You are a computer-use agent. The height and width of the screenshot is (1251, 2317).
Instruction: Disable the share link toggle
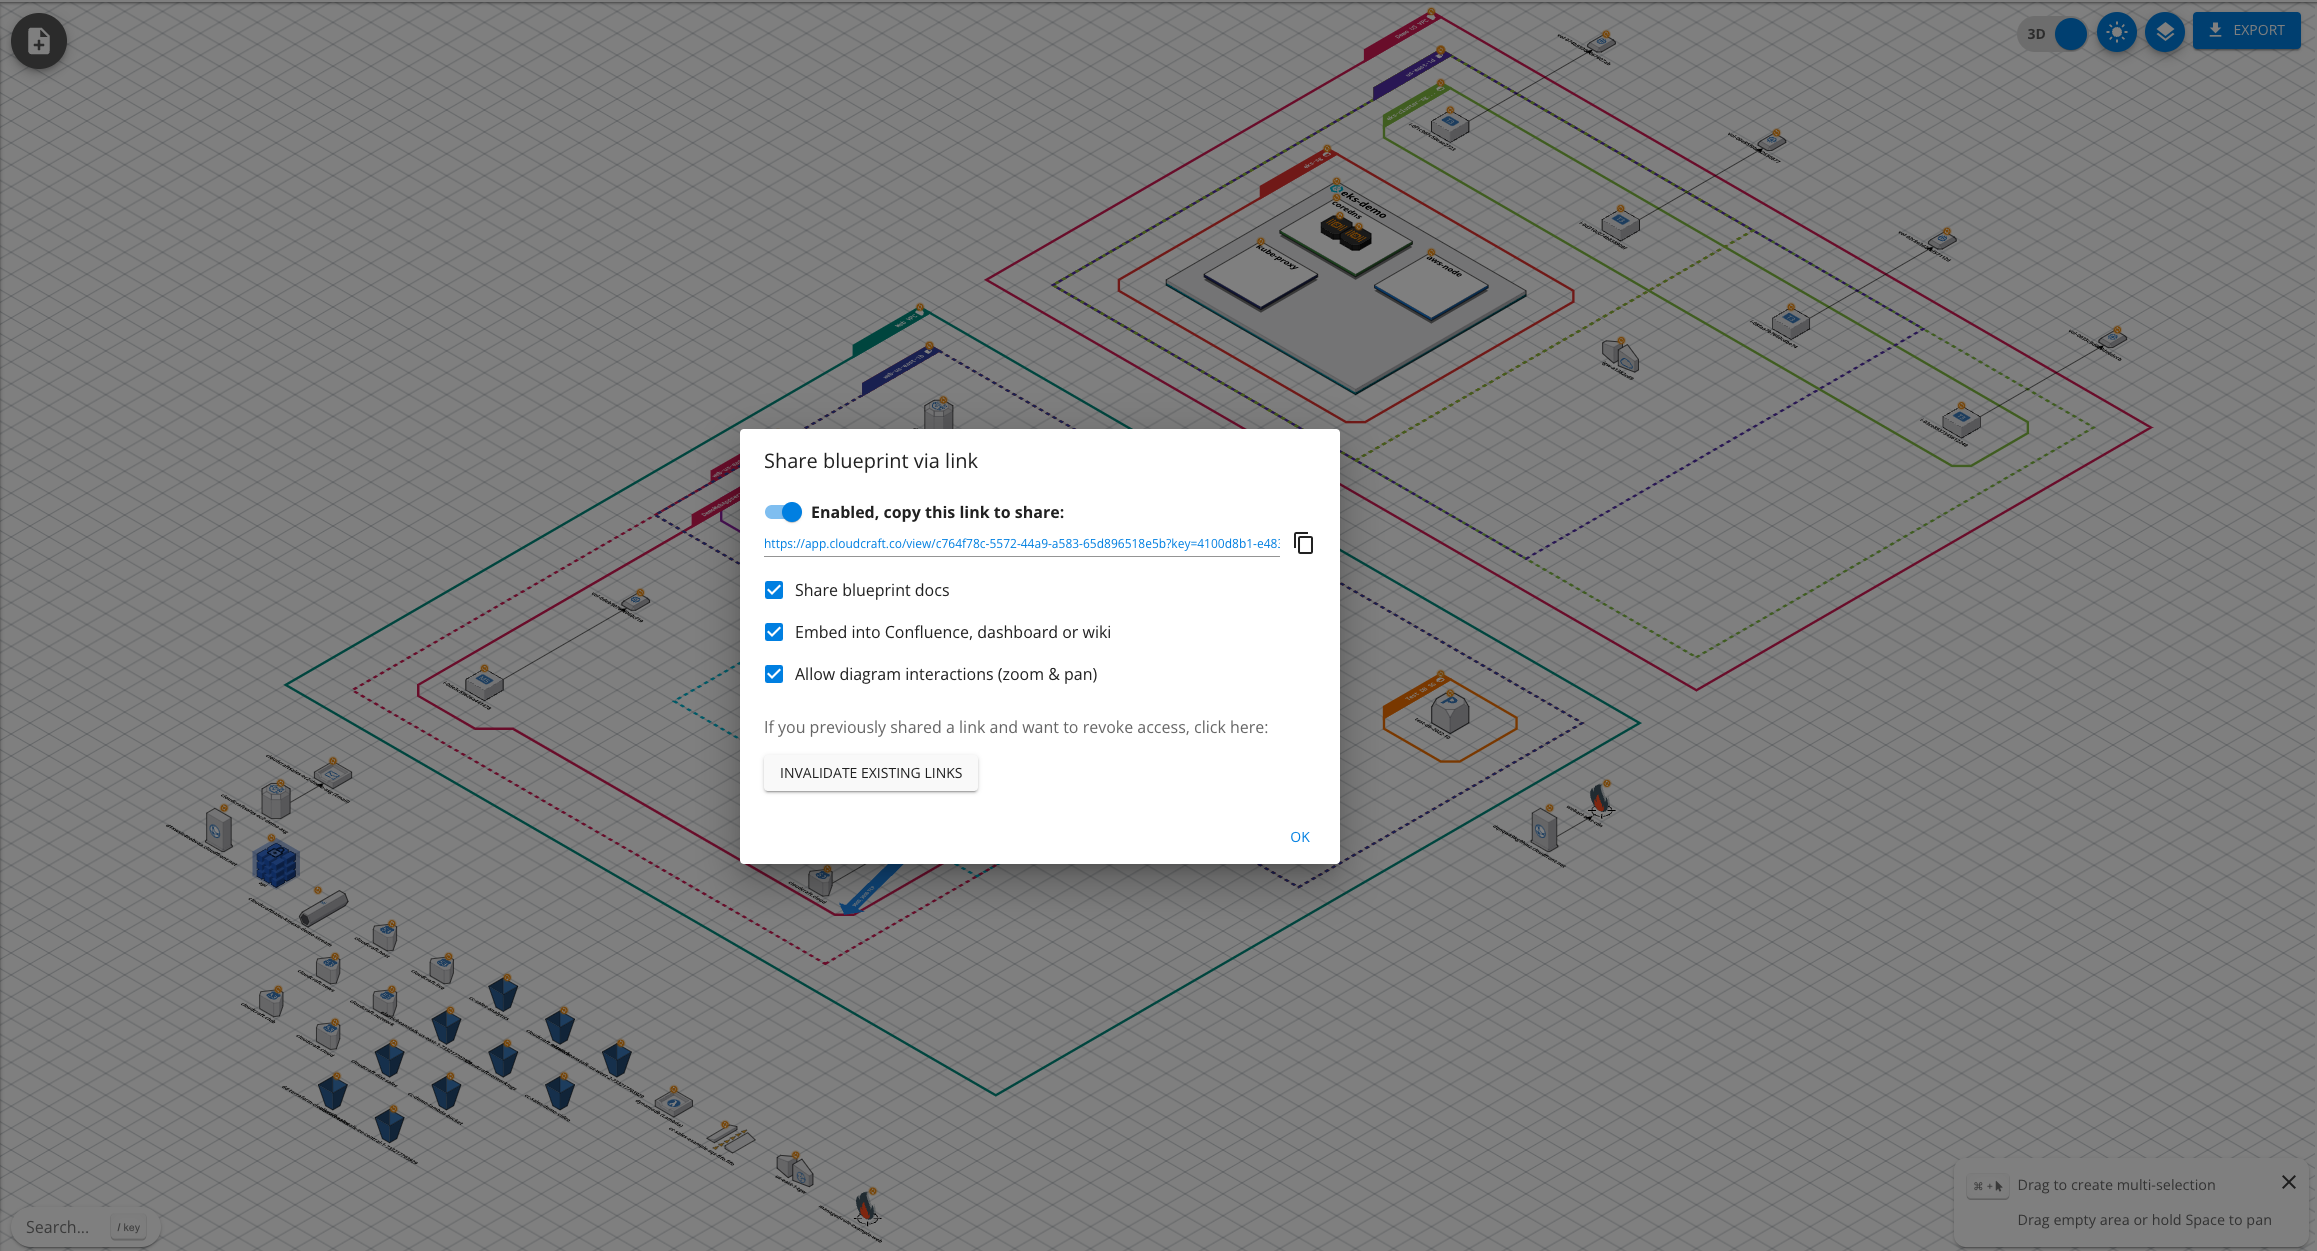click(783, 512)
